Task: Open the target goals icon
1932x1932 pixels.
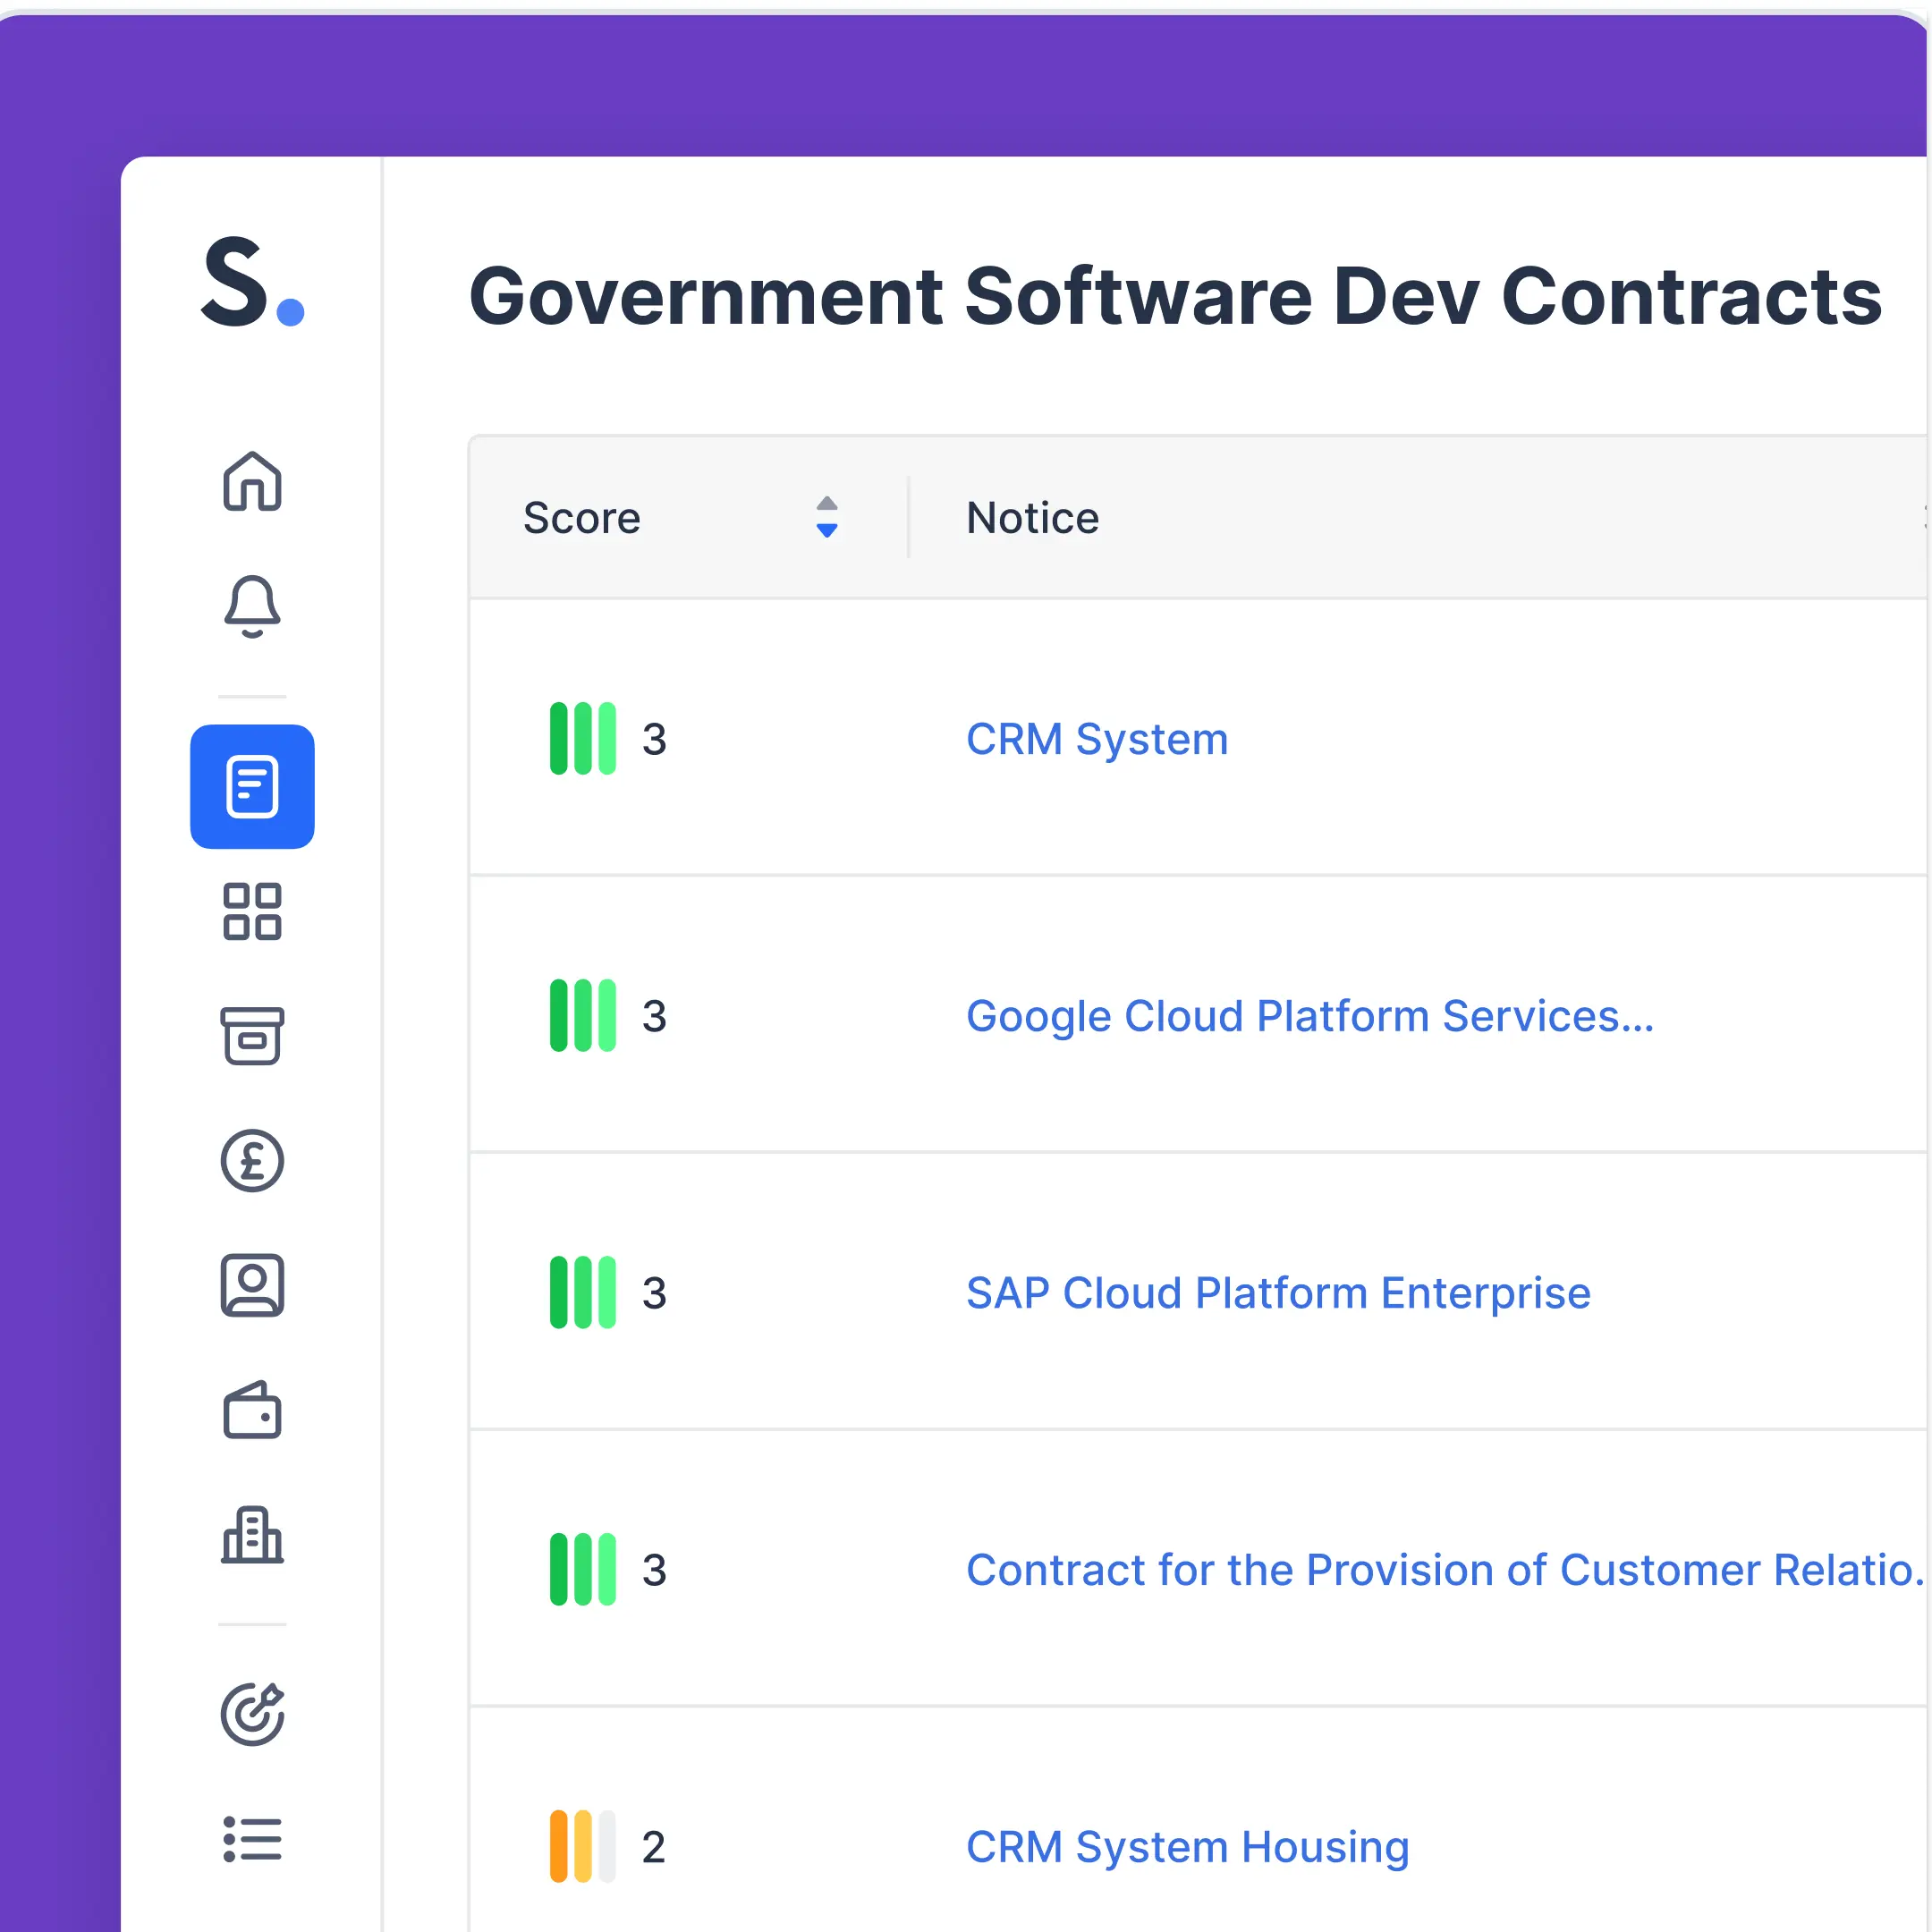Action: 252,1714
